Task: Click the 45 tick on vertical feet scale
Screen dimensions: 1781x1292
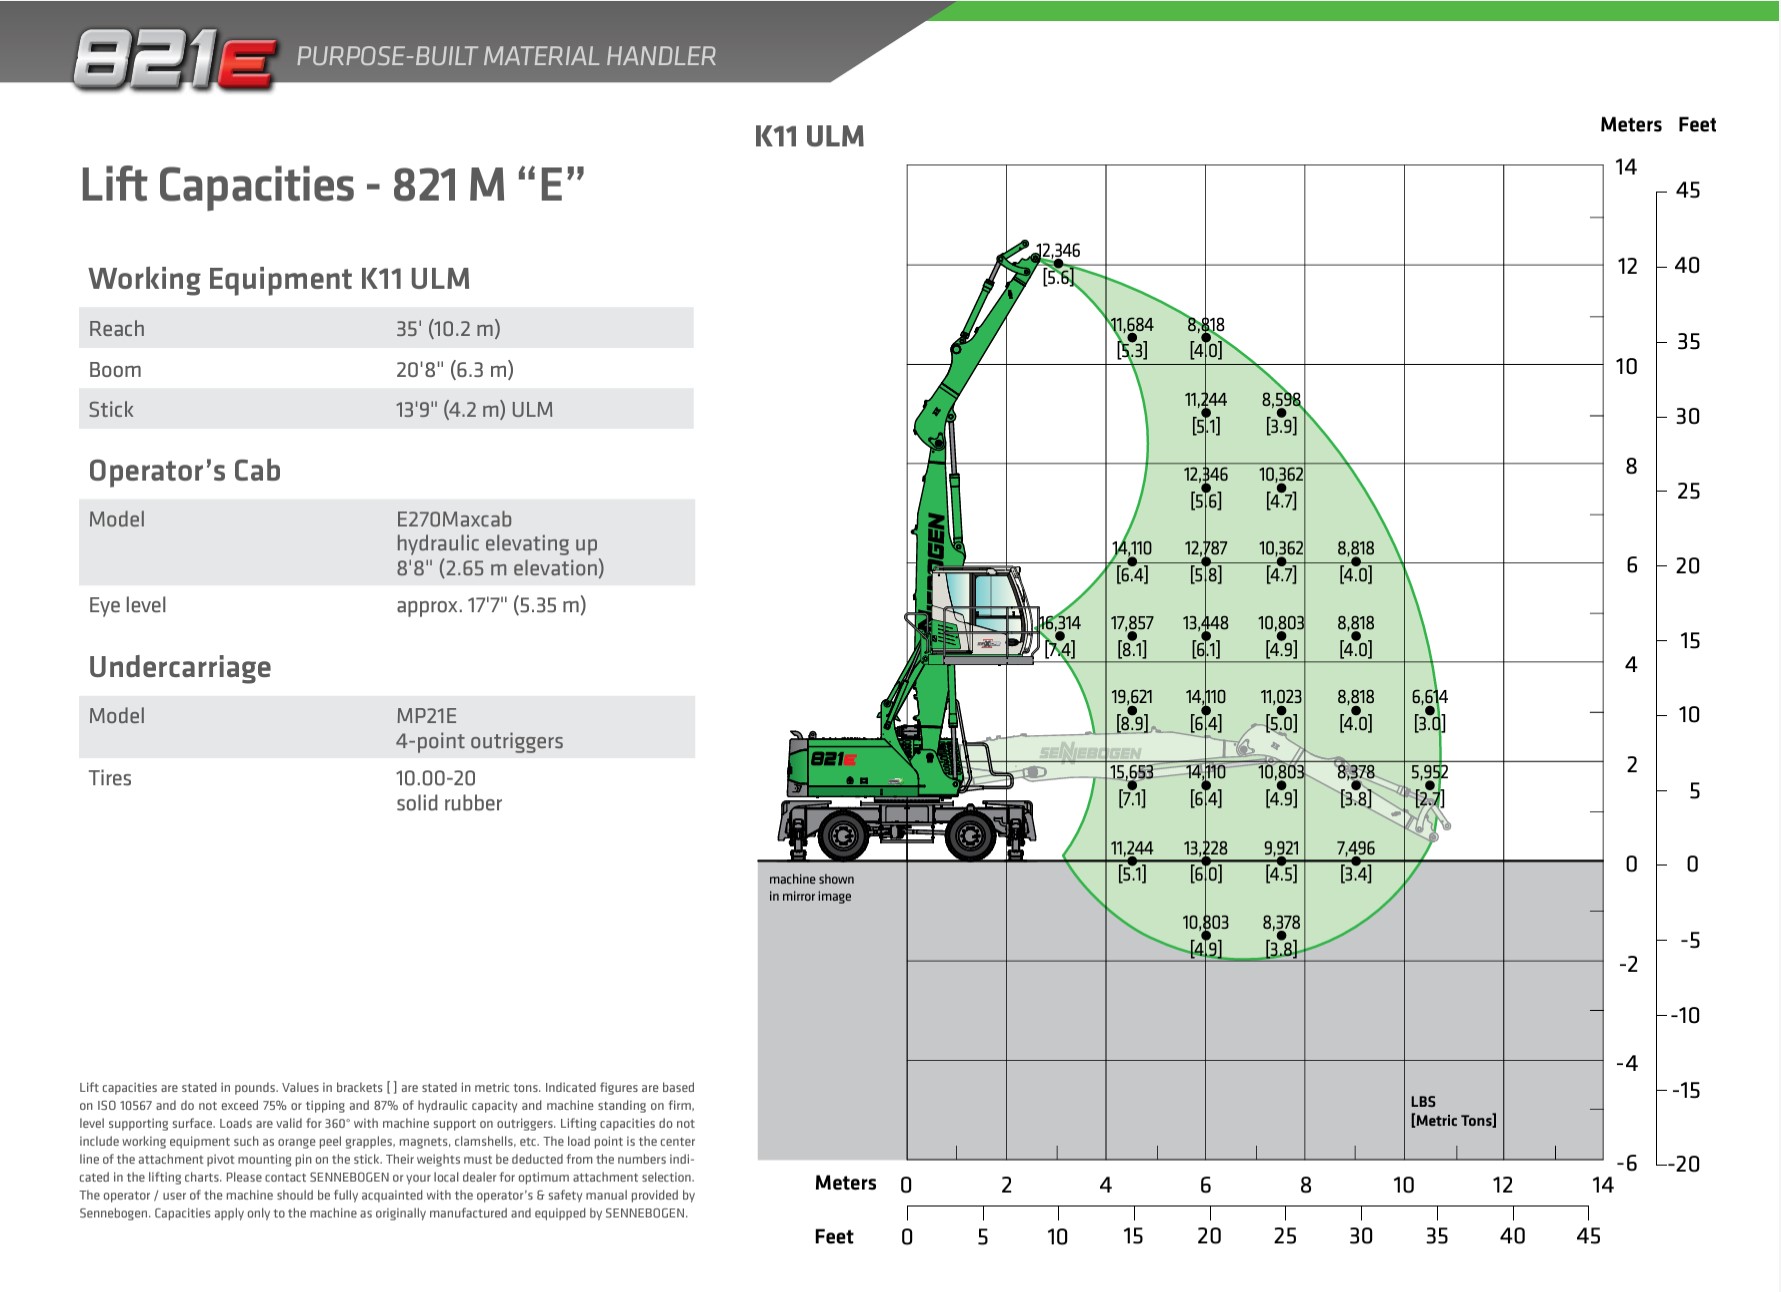Action: pyautogui.click(x=1688, y=190)
